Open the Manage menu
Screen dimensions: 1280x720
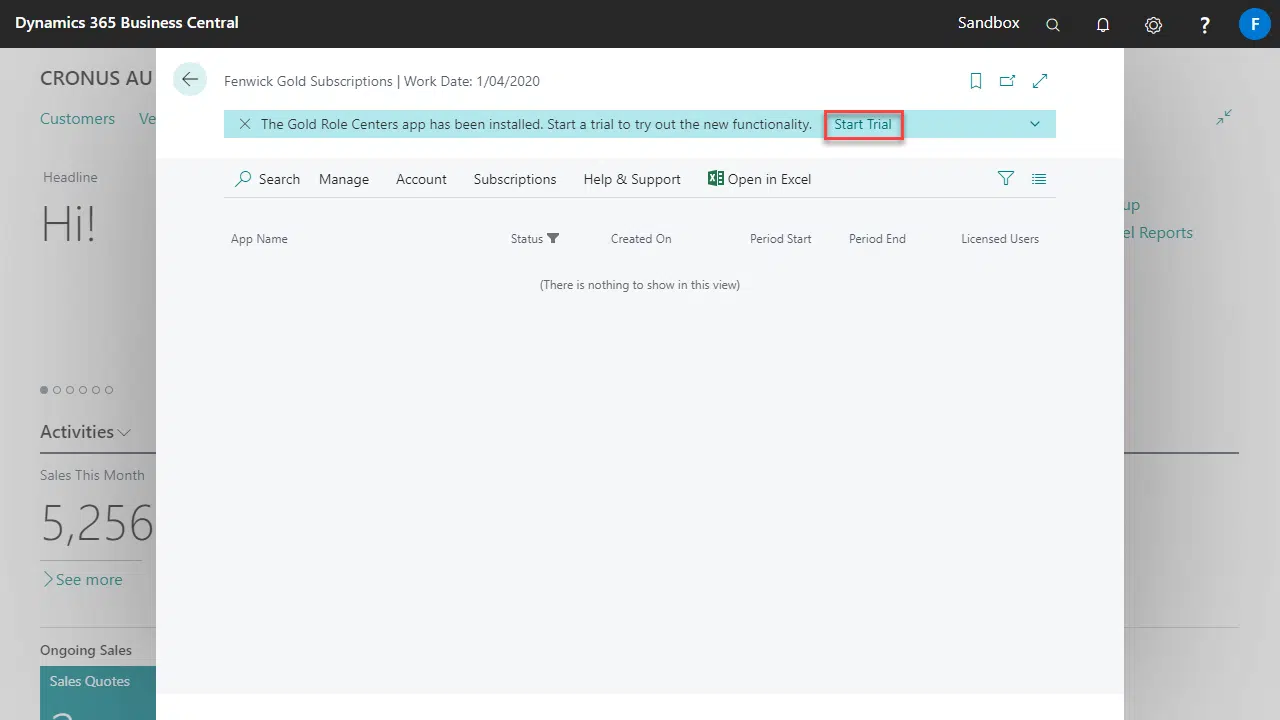point(344,179)
